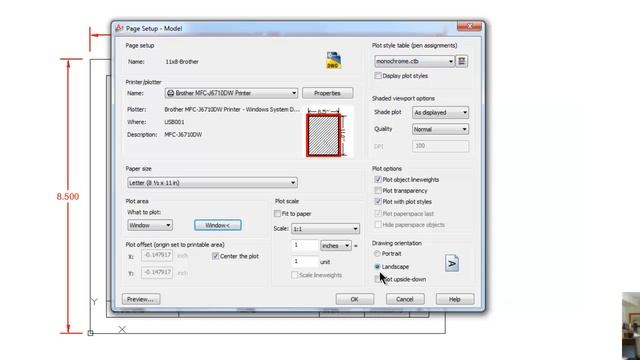Enable Fit to paper checkbox
The image size is (640, 360).
coord(278,213)
